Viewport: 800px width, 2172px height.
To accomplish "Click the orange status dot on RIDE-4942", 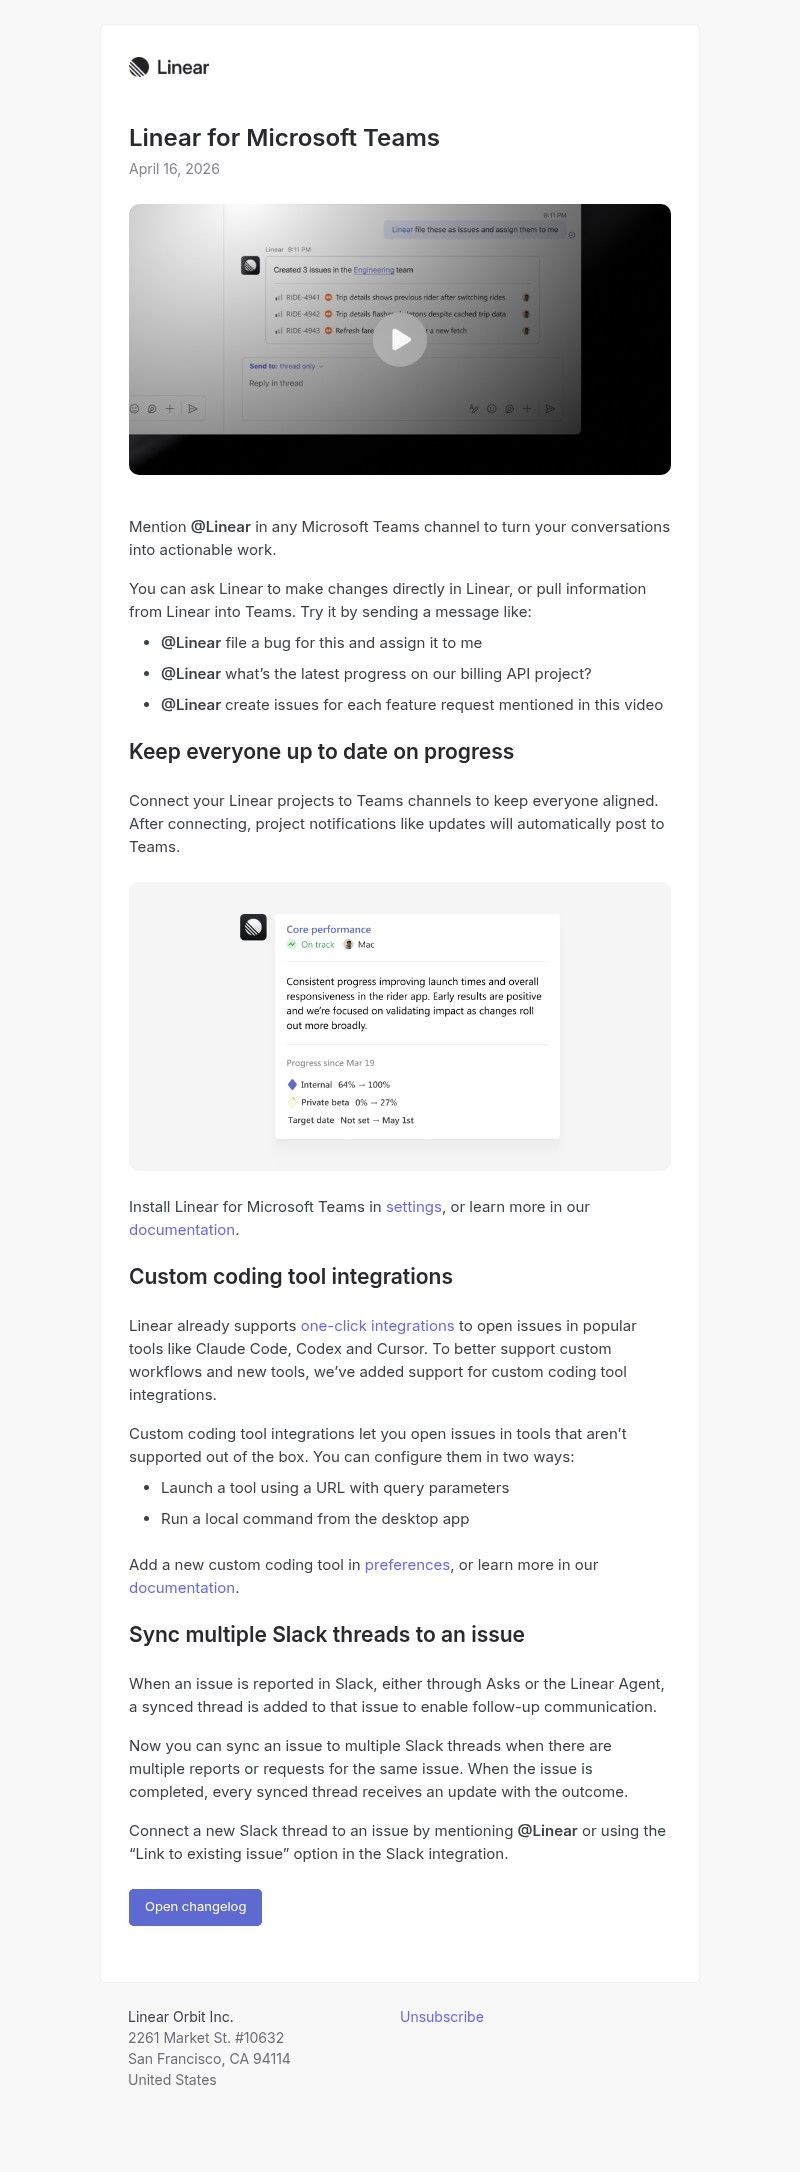I will click(327, 313).
